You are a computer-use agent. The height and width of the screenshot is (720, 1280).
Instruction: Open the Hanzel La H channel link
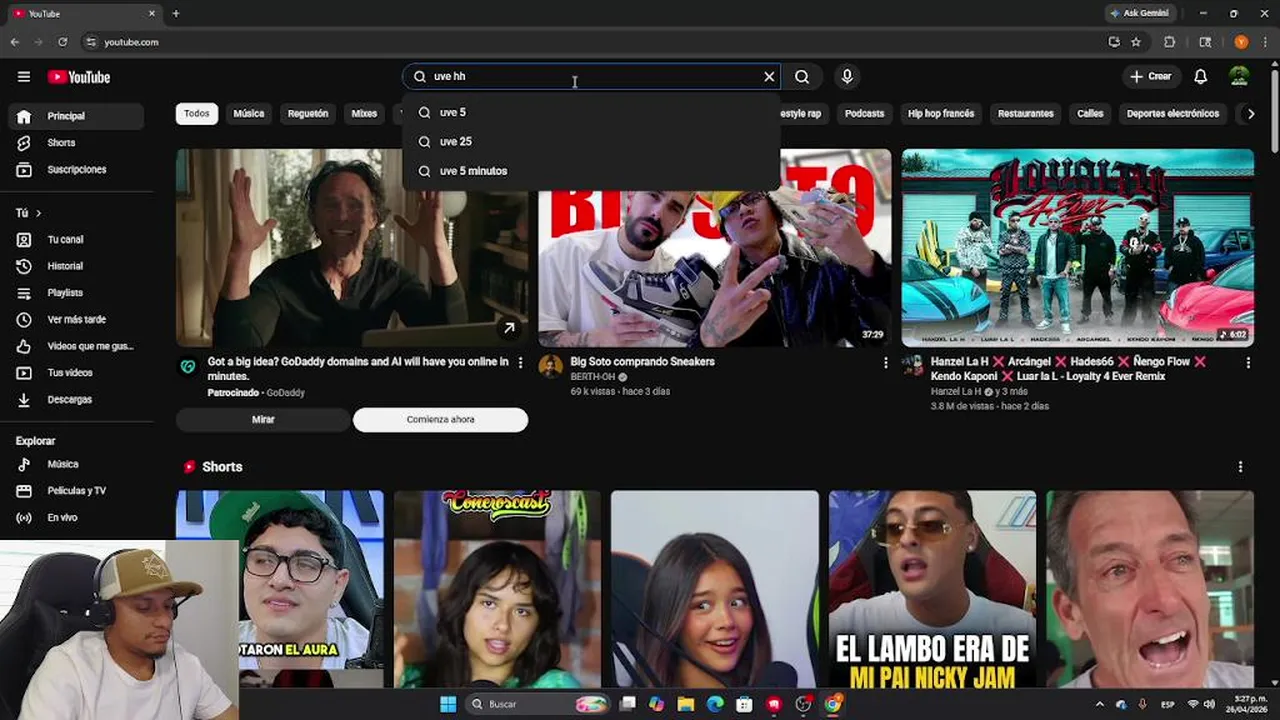(x=956, y=392)
